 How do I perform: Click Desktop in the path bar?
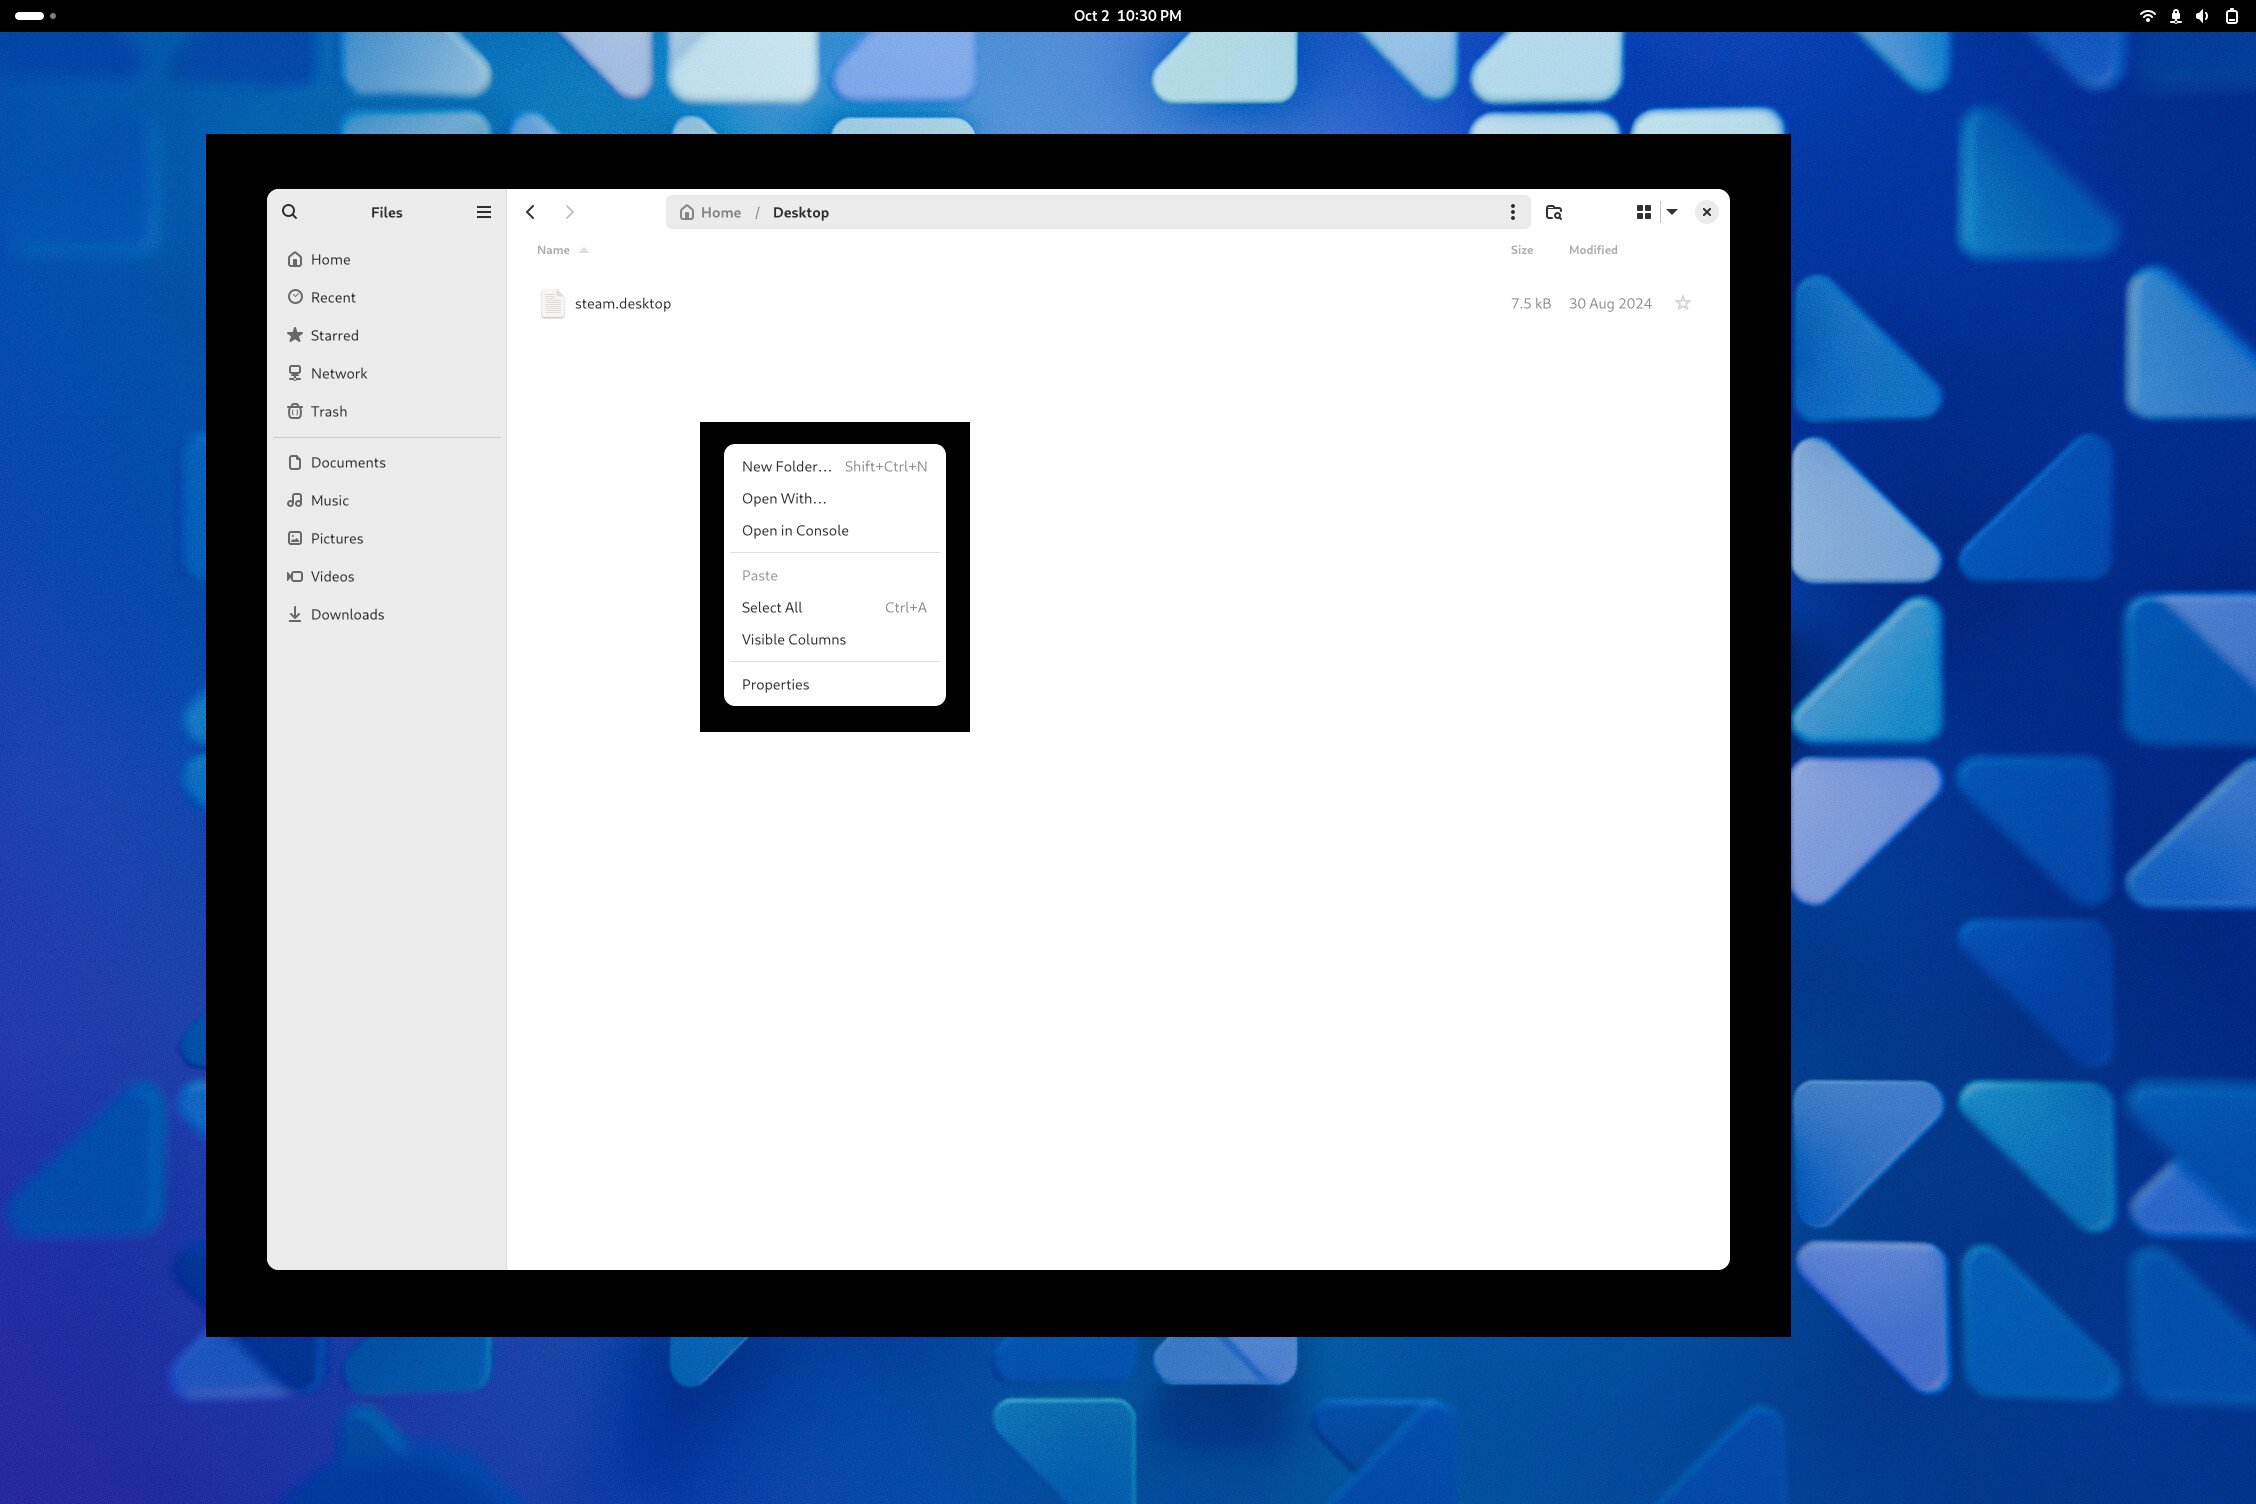801,212
